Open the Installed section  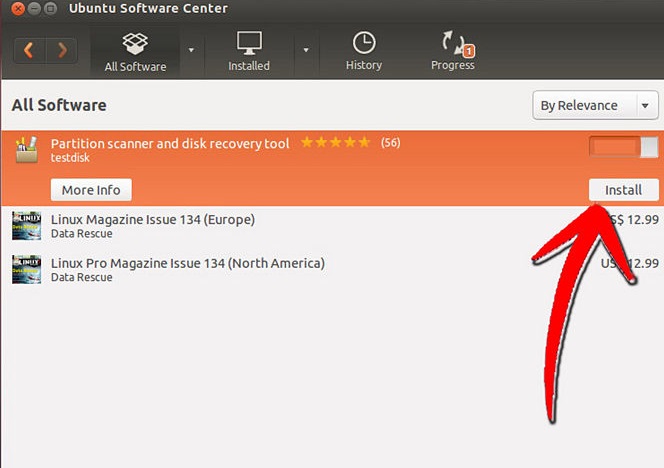[249, 52]
